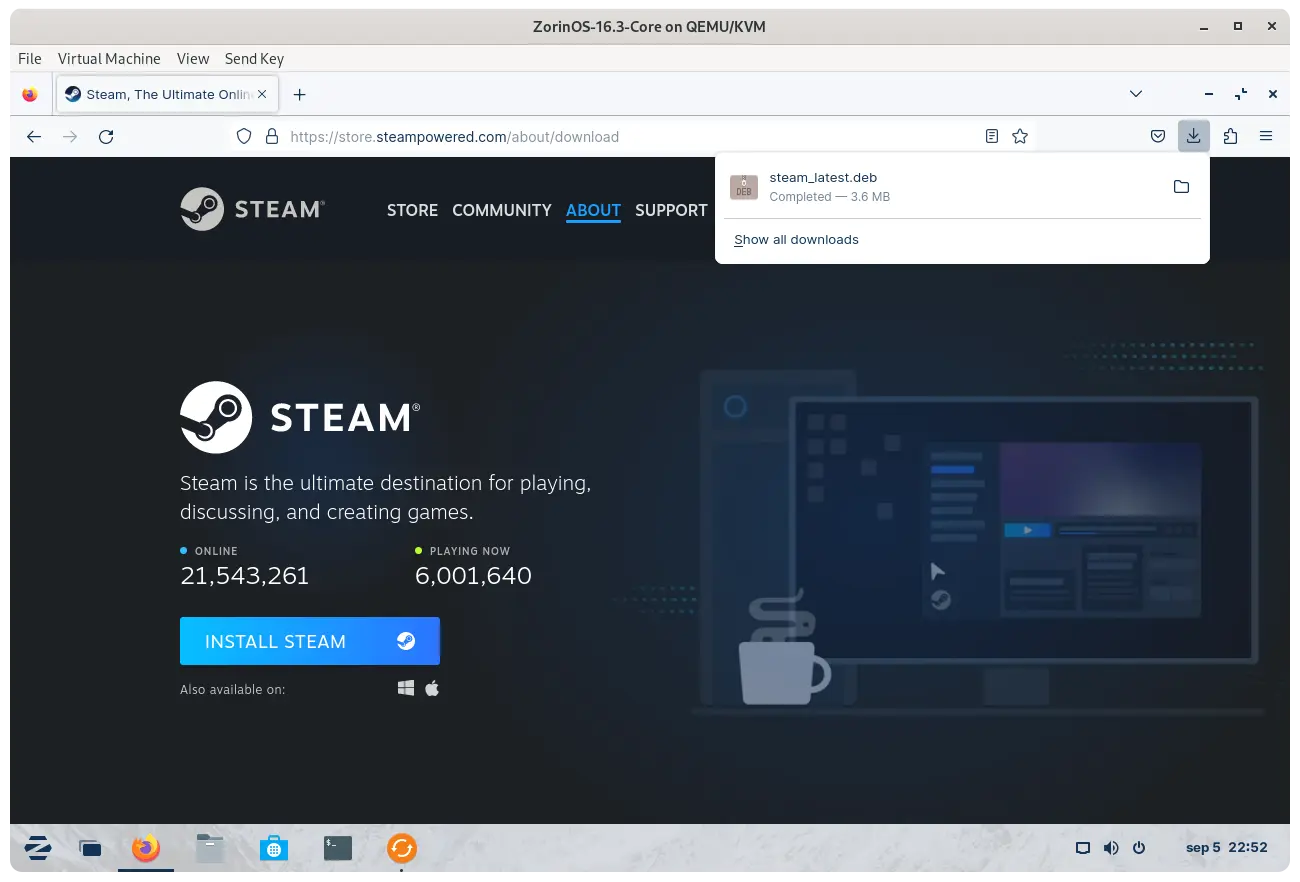Click the large STEAM hero logo

300,417
